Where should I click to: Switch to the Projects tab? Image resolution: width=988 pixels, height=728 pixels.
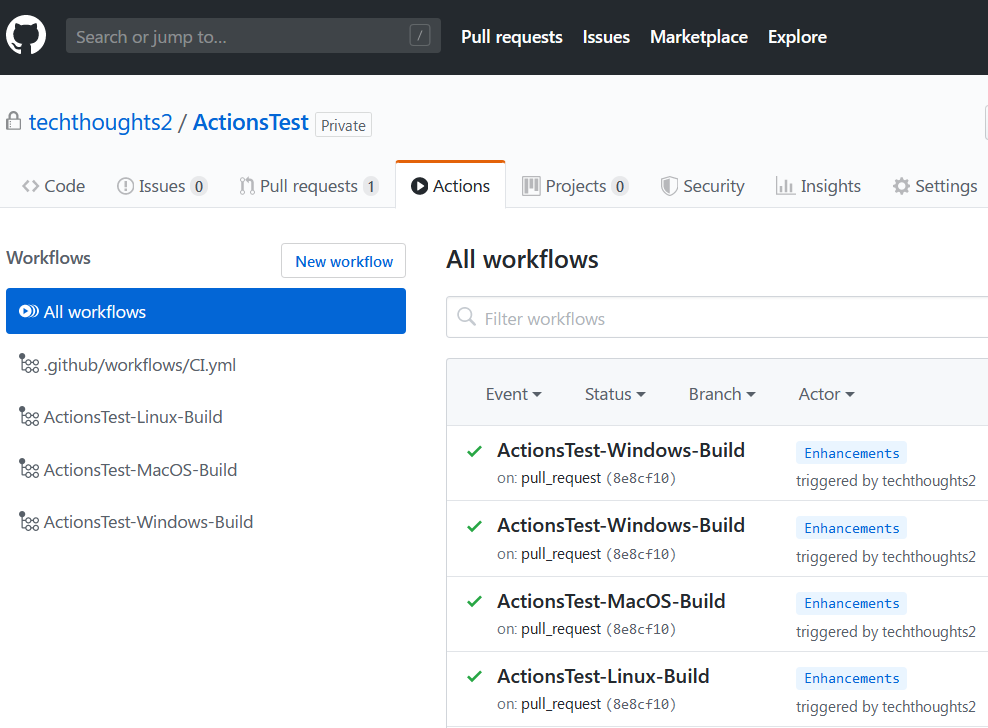tap(575, 186)
